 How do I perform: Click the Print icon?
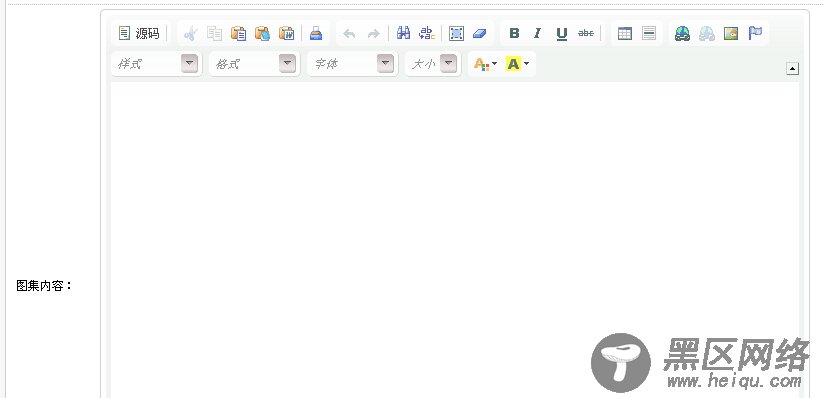point(315,34)
